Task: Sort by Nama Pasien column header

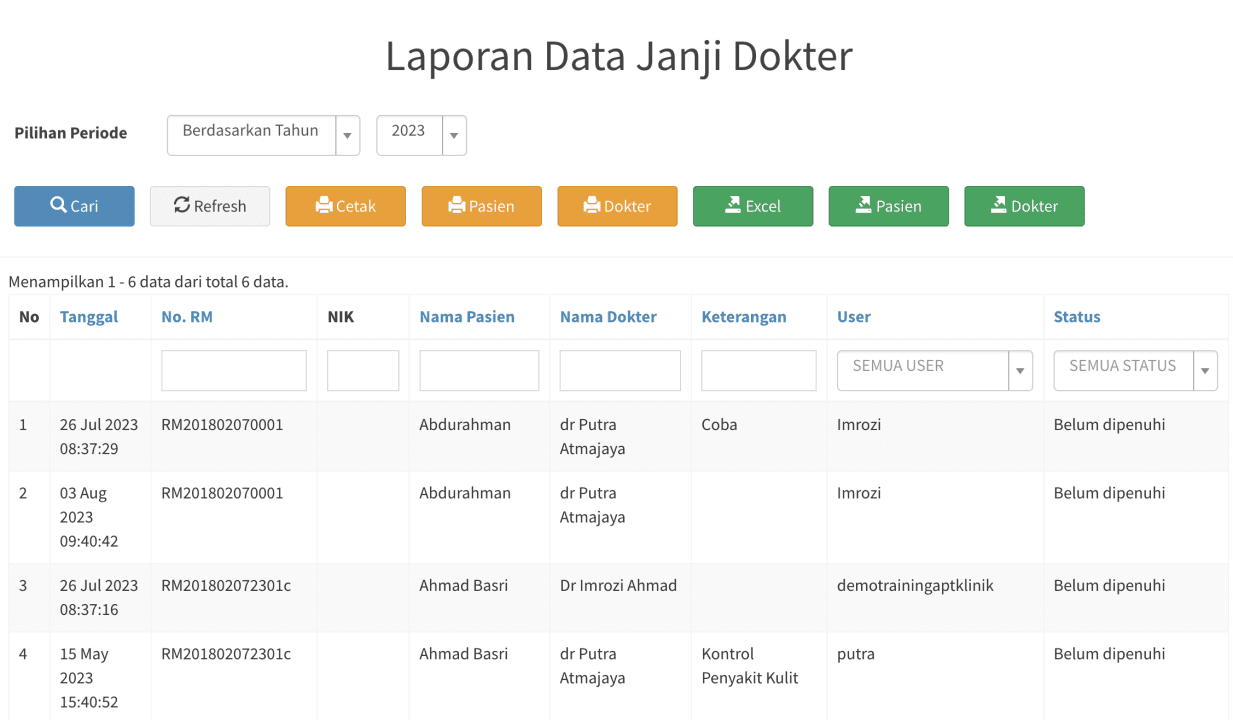Action: (x=467, y=317)
